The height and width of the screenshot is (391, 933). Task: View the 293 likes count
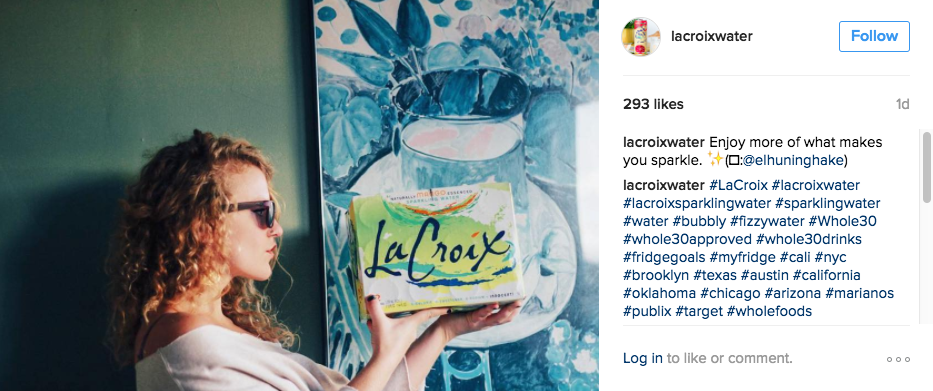click(653, 104)
